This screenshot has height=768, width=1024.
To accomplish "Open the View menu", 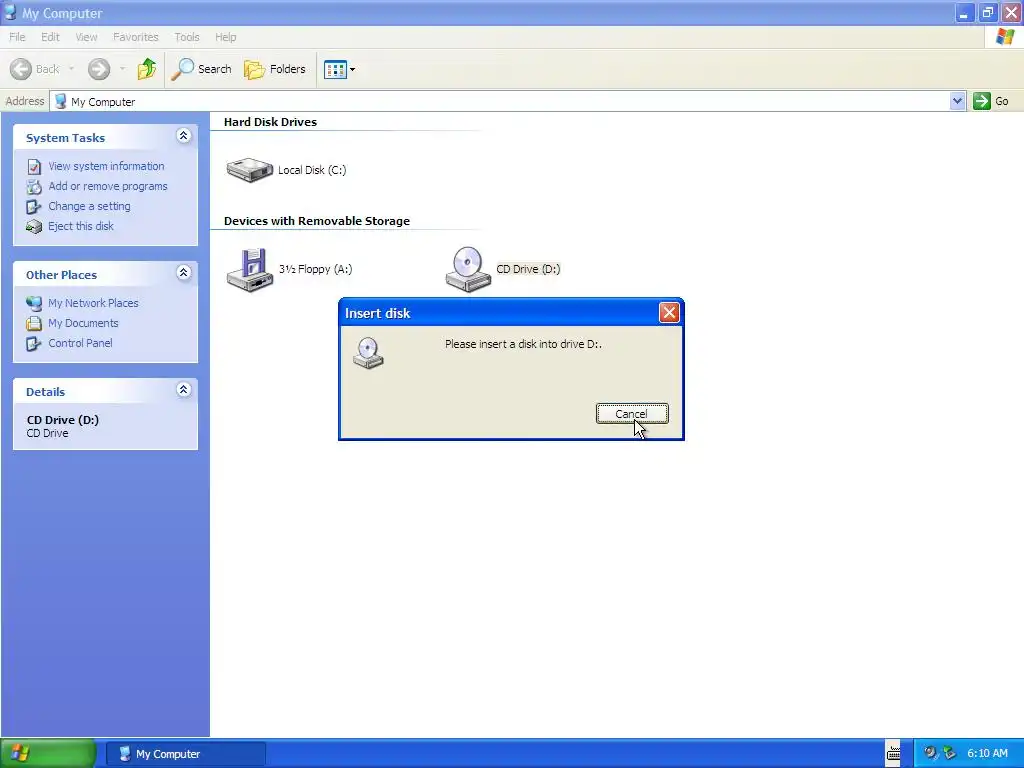I will coord(86,37).
